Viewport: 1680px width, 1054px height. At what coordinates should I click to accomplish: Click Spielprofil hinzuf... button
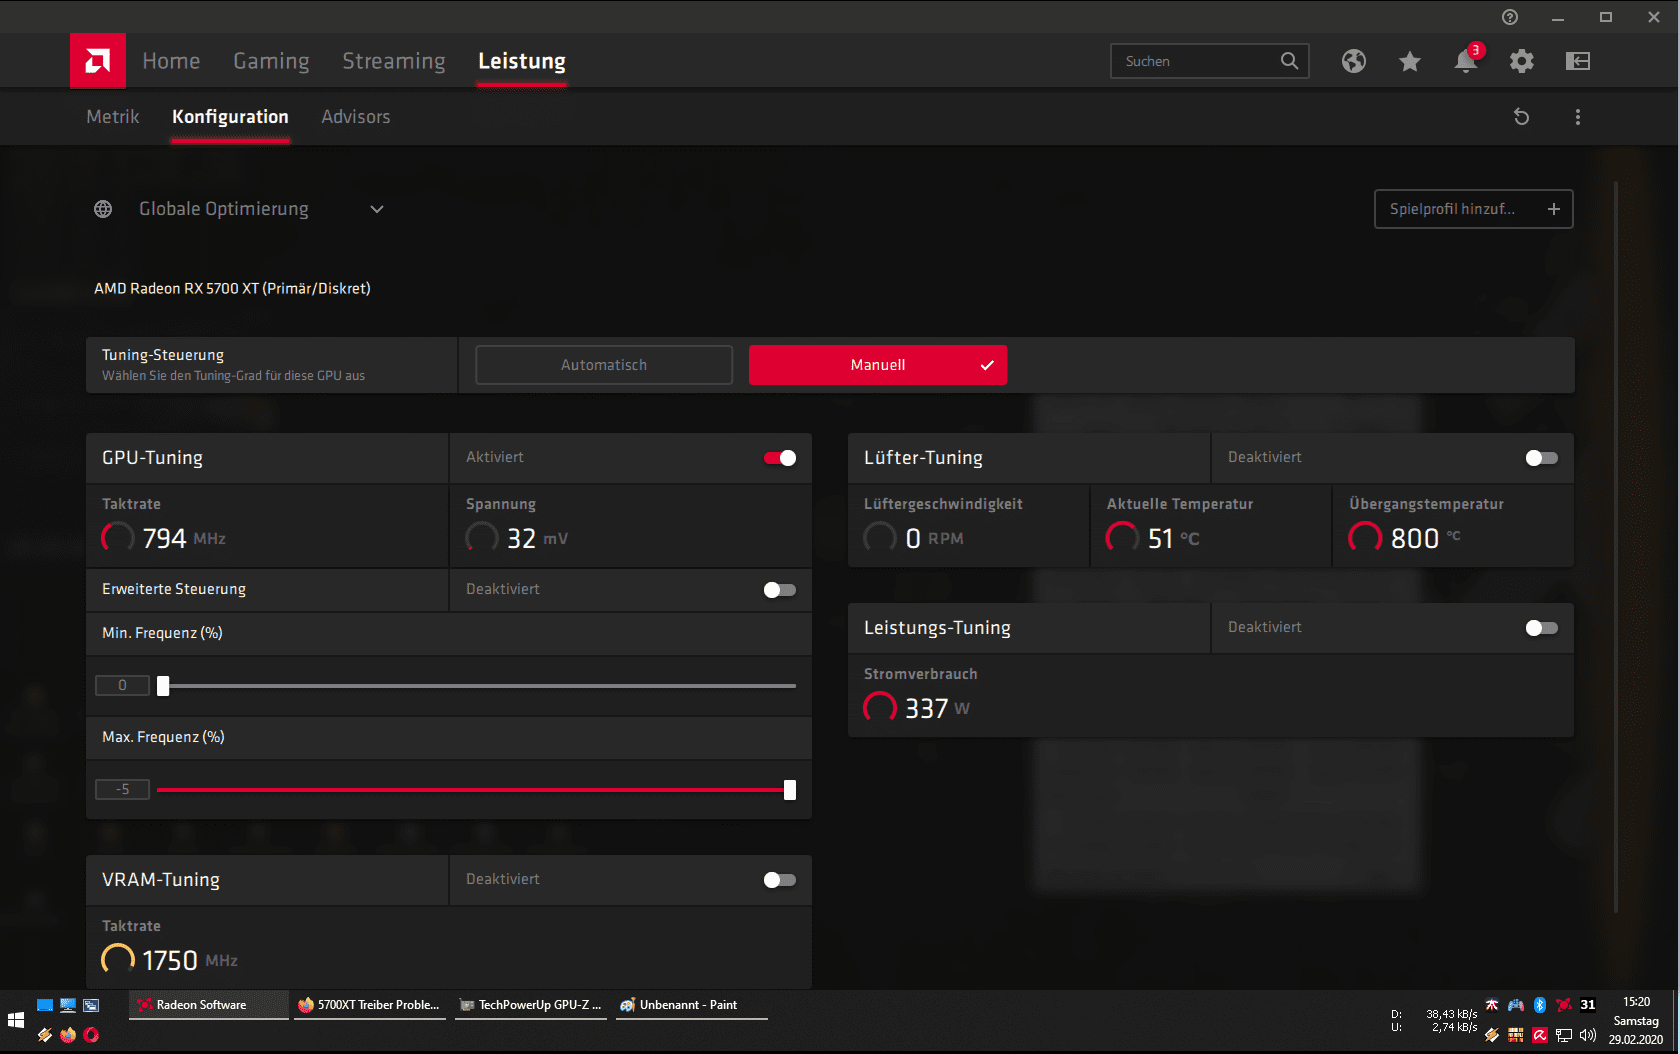(x=1474, y=209)
